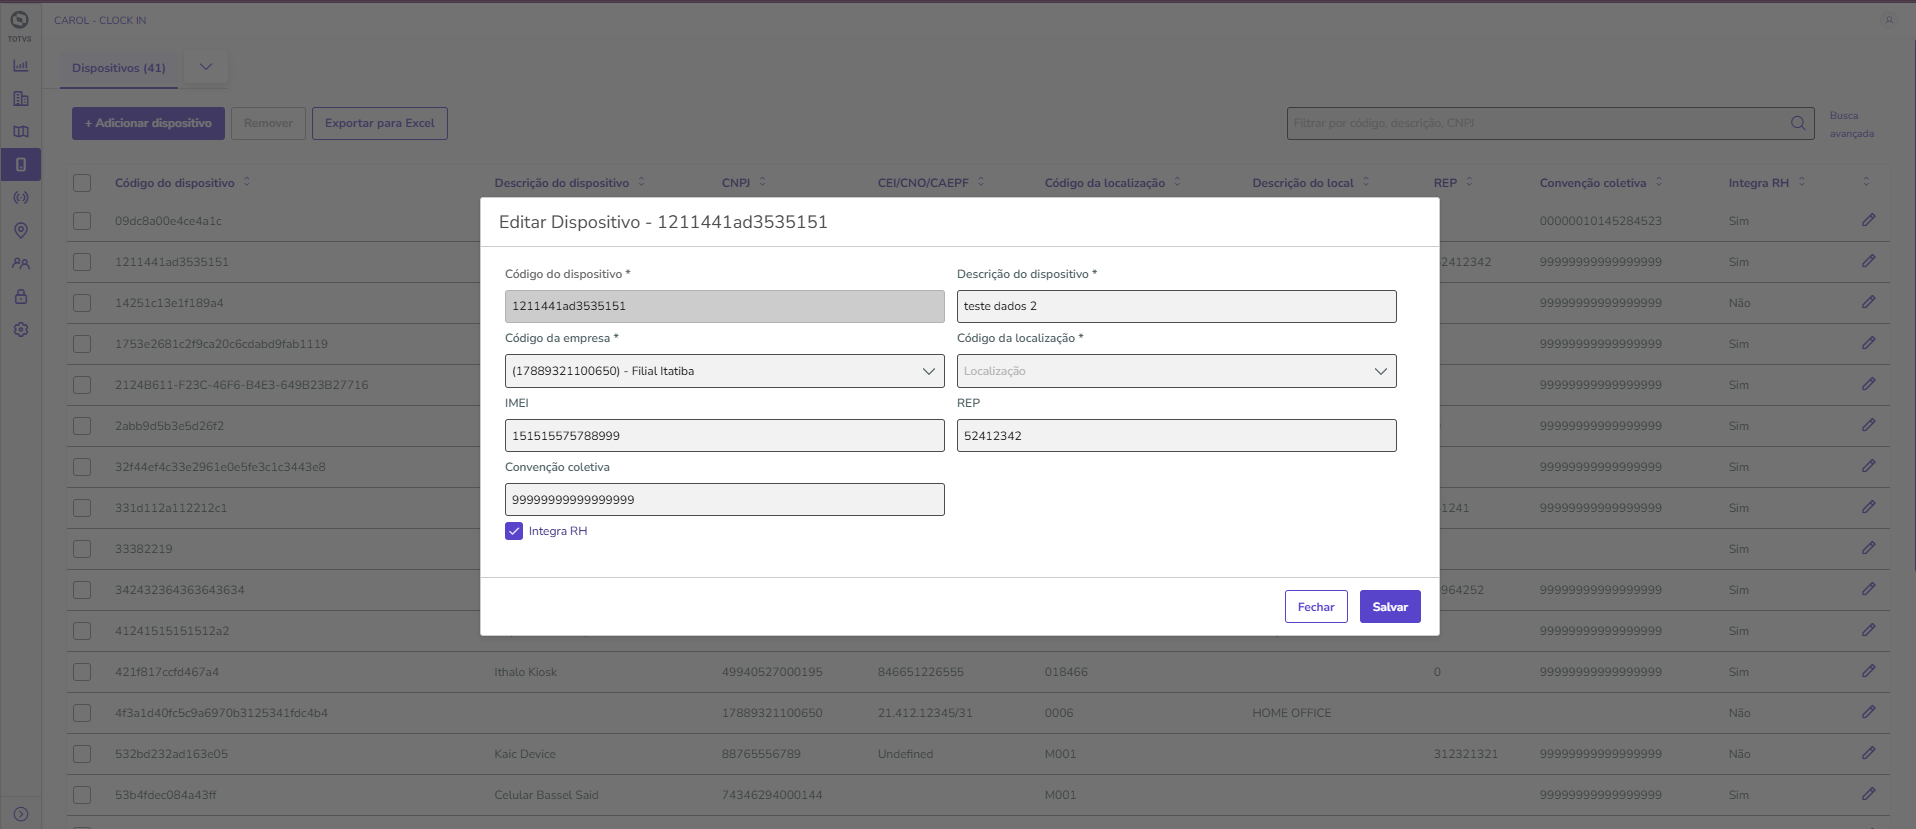Check the box for device 09dc8a00e4ce4a1c
Screen dimensions: 1916x829
[x=82, y=221]
